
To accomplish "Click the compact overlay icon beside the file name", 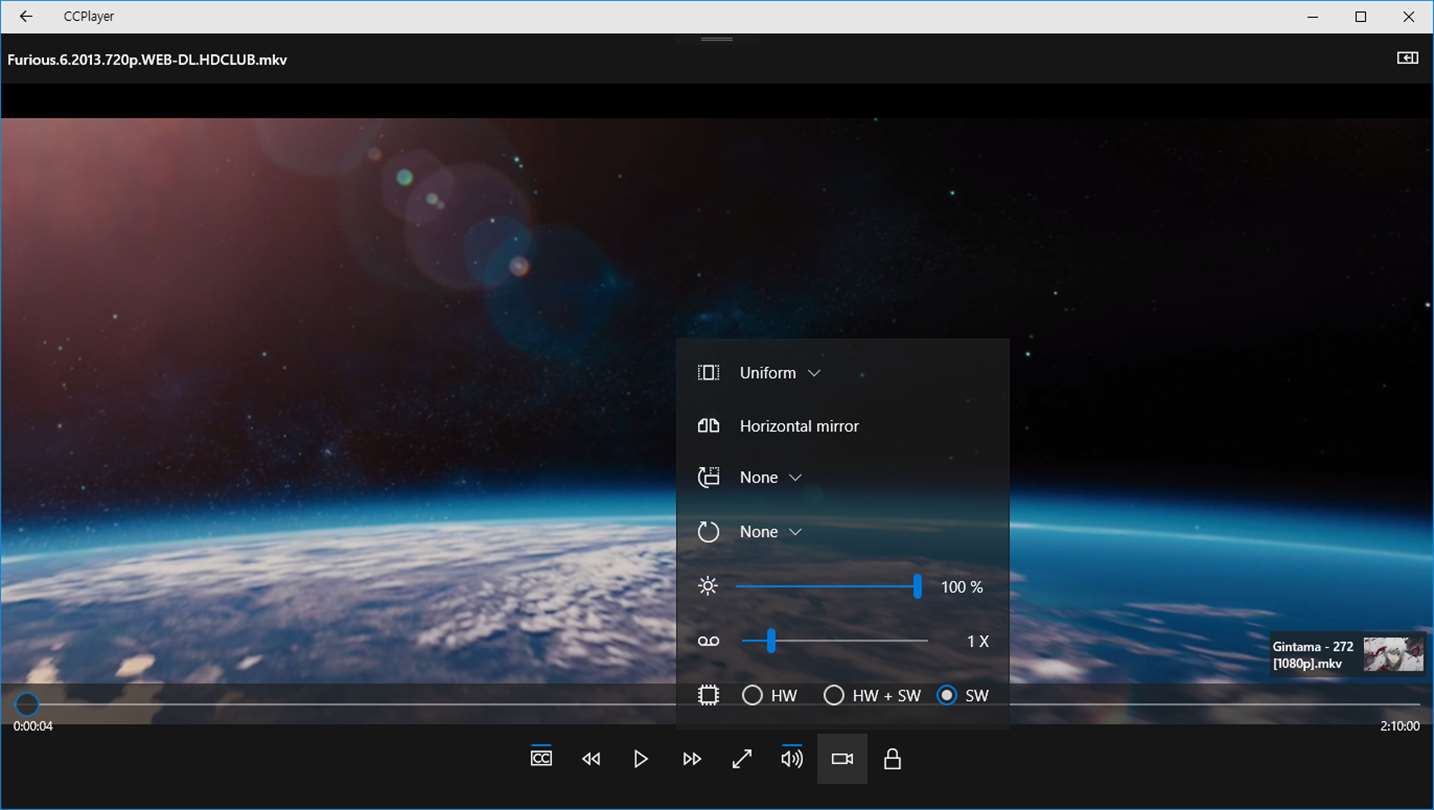I will click(x=1407, y=59).
